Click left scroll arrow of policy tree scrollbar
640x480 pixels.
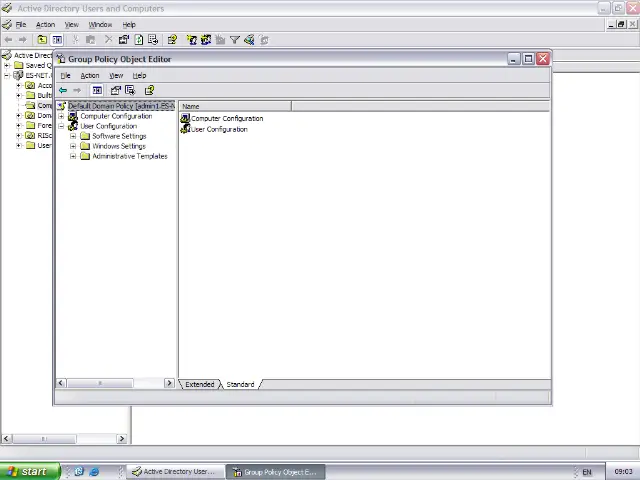pyautogui.click(x=61, y=383)
